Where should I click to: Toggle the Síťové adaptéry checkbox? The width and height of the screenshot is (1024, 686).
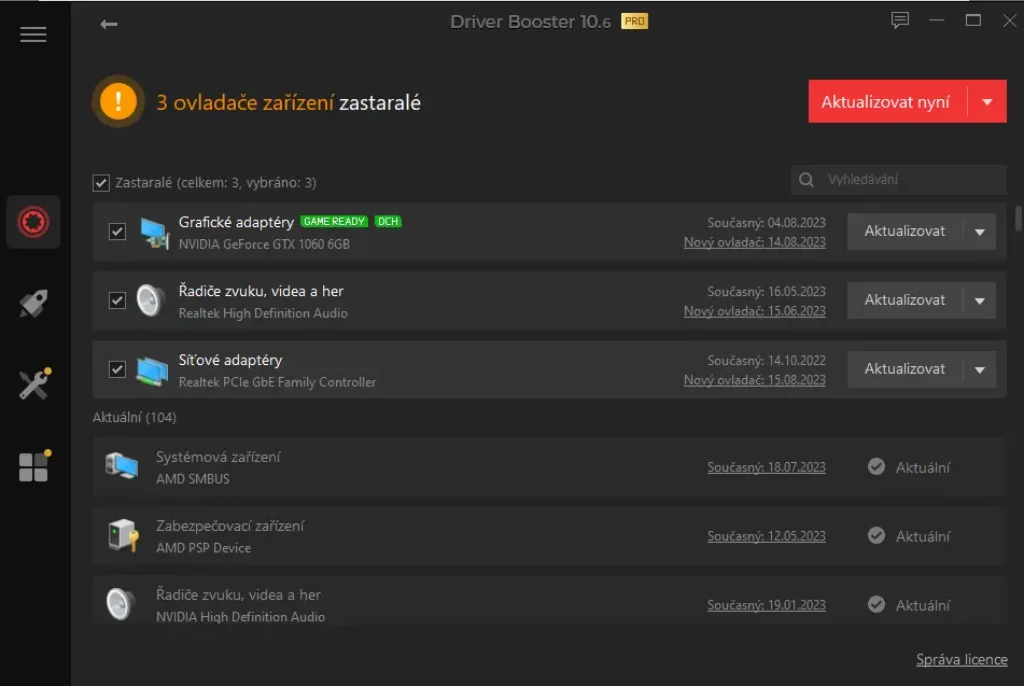pyautogui.click(x=117, y=369)
